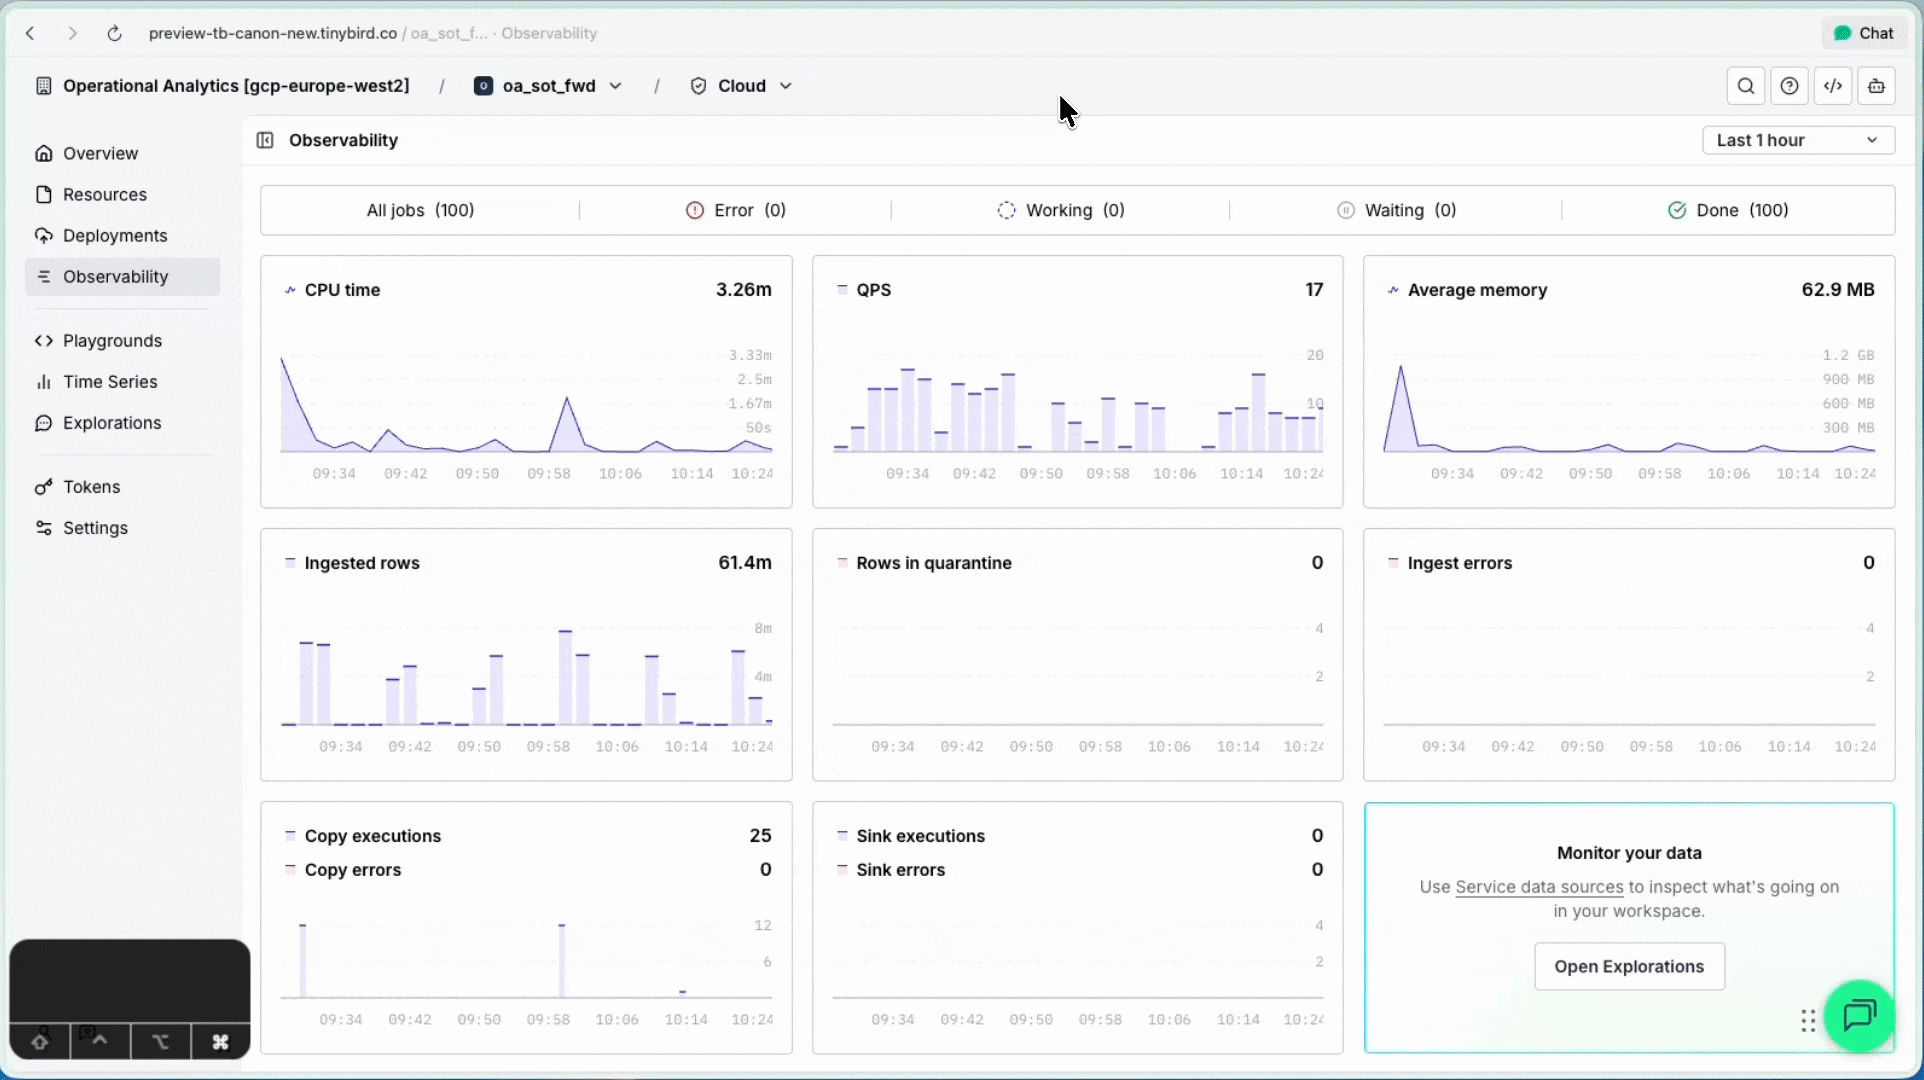Open the floating green chat bubble

(x=1859, y=1016)
